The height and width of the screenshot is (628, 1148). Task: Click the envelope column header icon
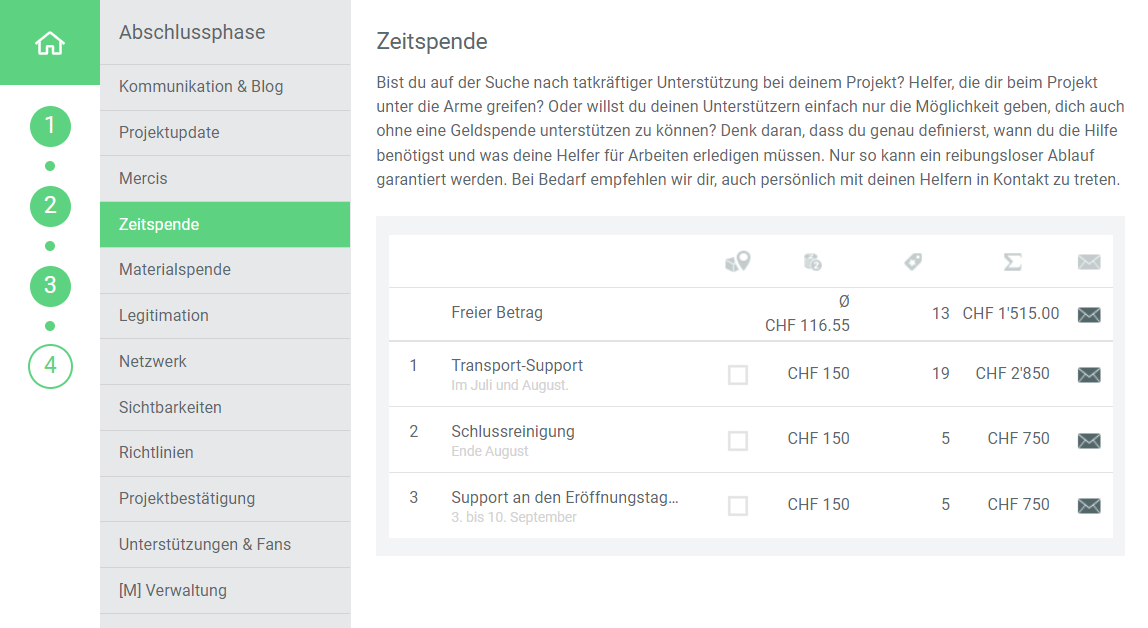1089,262
